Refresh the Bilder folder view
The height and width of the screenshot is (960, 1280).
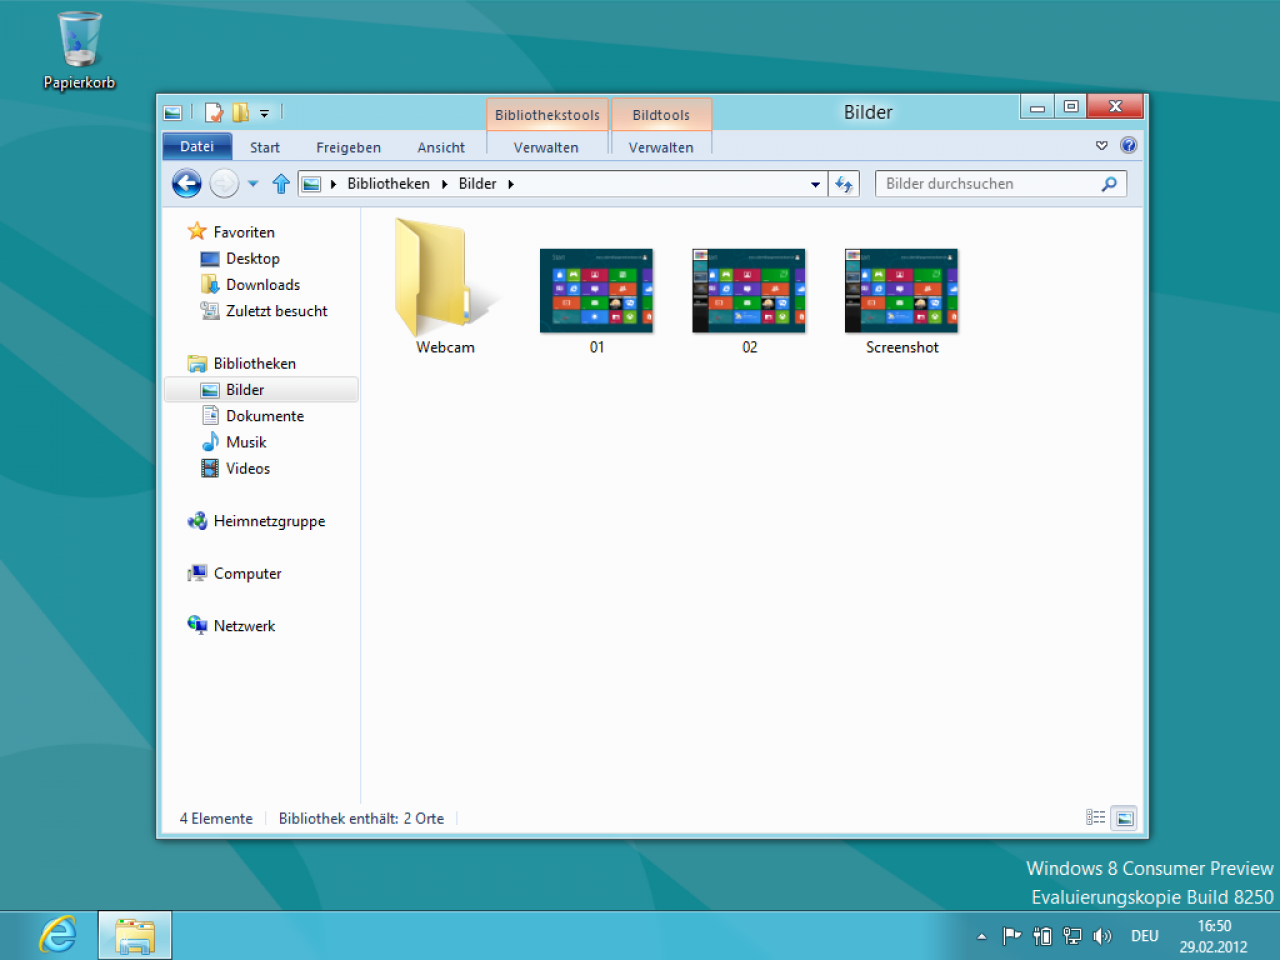(x=844, y=184)
